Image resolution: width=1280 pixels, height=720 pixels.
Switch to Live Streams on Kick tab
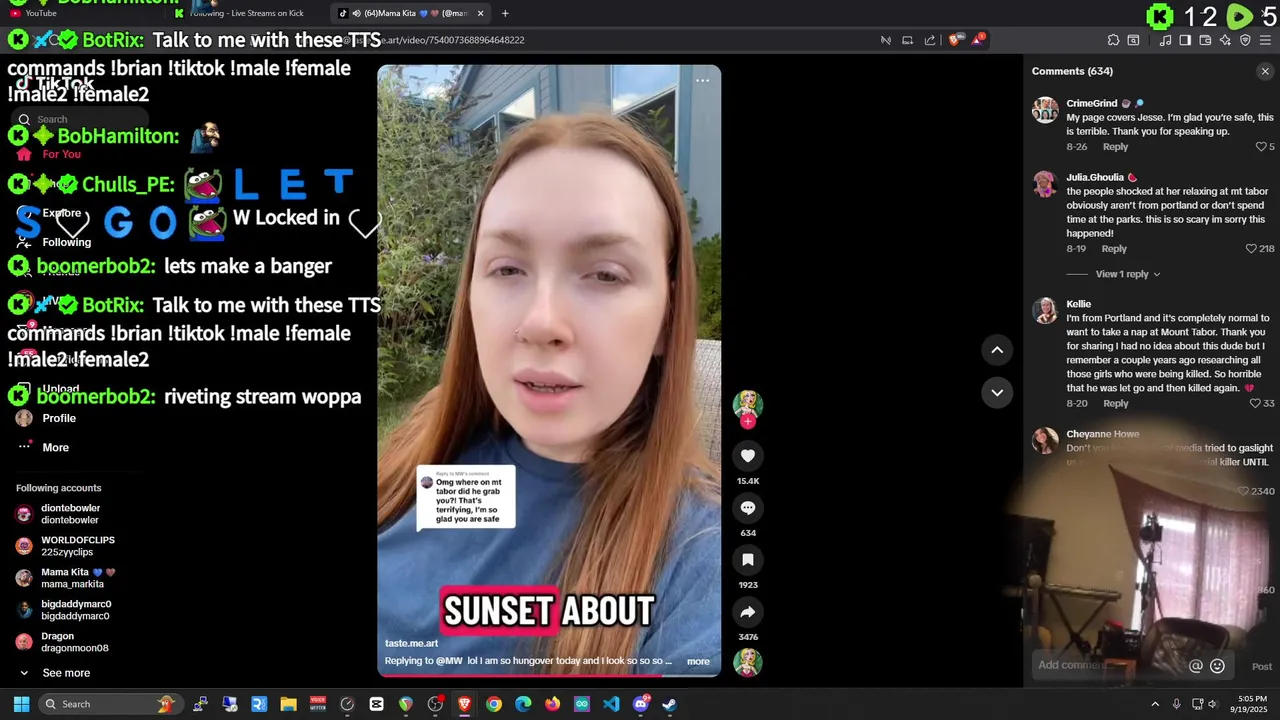click(x=247, y=13)
